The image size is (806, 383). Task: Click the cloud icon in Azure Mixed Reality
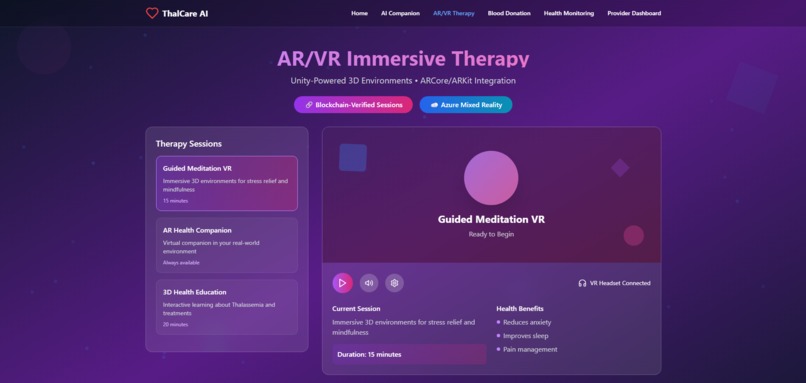tap(434, 105)
